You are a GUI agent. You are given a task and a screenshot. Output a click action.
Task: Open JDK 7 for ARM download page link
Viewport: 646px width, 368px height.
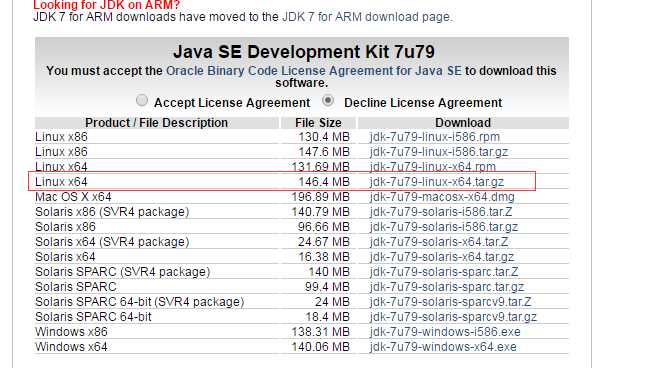click(x=366, y=17)
